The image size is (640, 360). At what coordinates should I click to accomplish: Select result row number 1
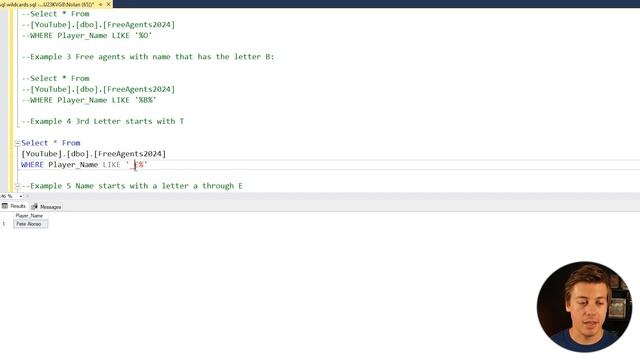[4, 224]
